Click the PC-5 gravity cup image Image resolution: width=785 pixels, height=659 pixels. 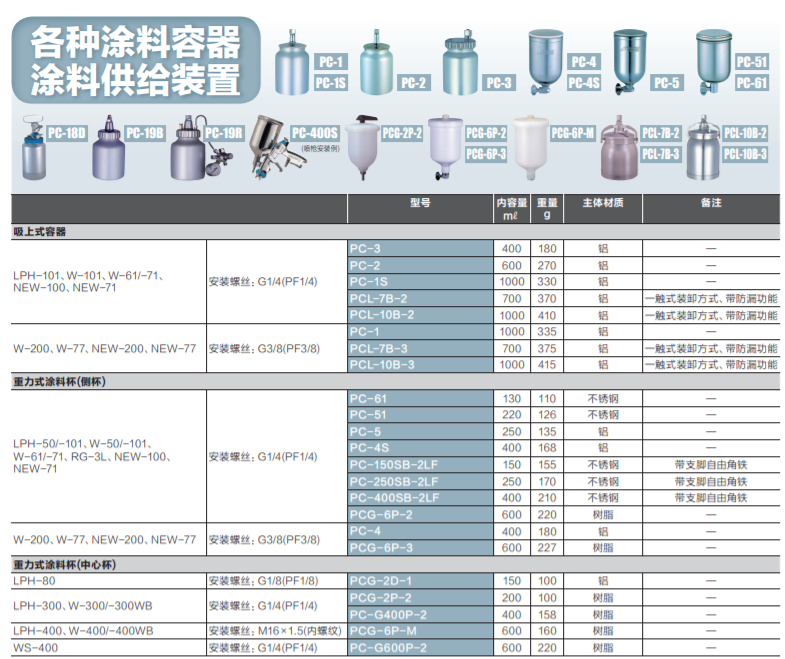tap(630, 62)
